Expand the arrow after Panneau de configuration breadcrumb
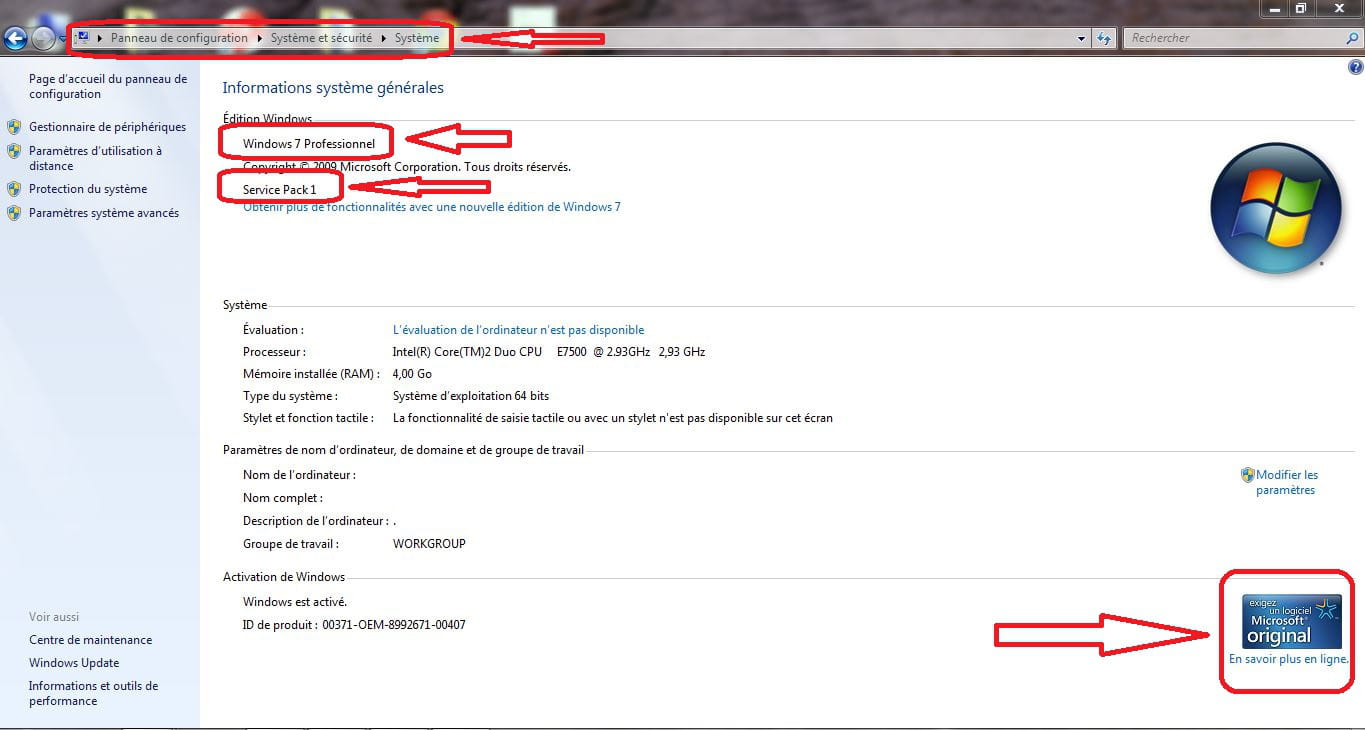This screenshot has width=1365, height=730. click(260, 38)
